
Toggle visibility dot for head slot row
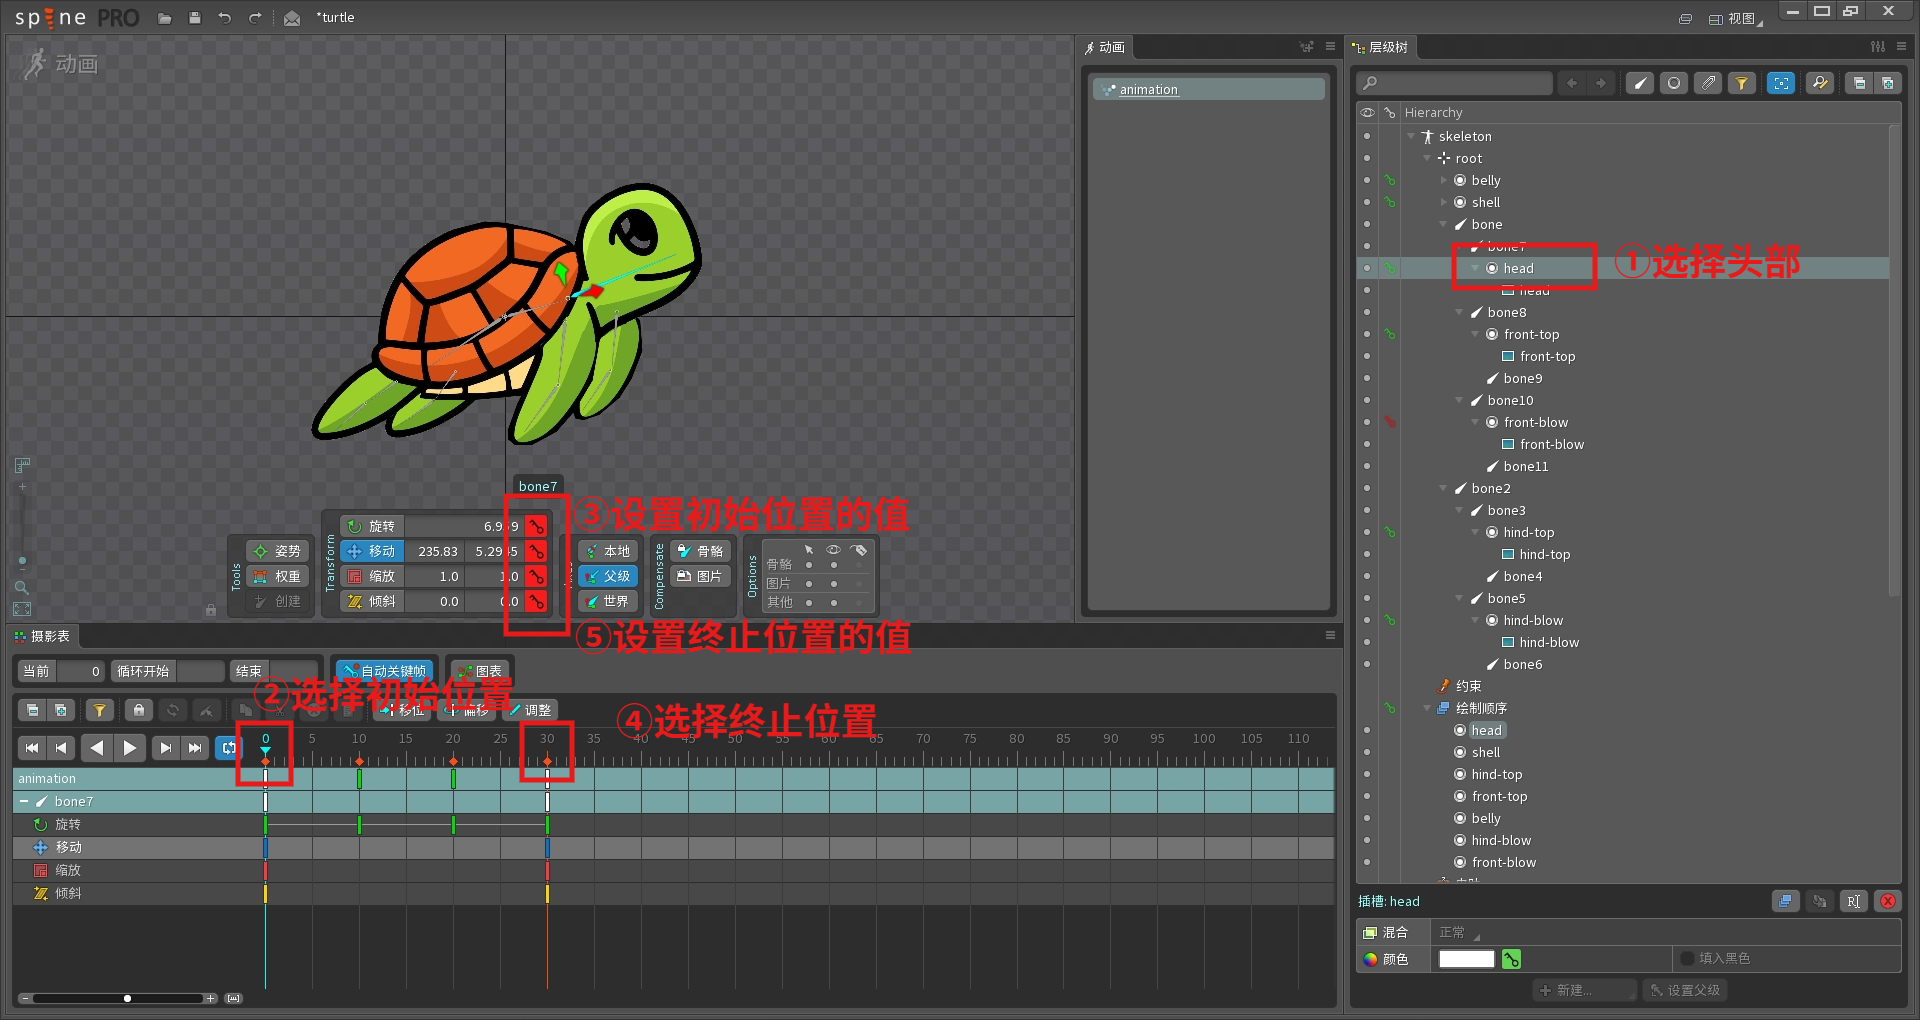click(x=1367, y=268)
